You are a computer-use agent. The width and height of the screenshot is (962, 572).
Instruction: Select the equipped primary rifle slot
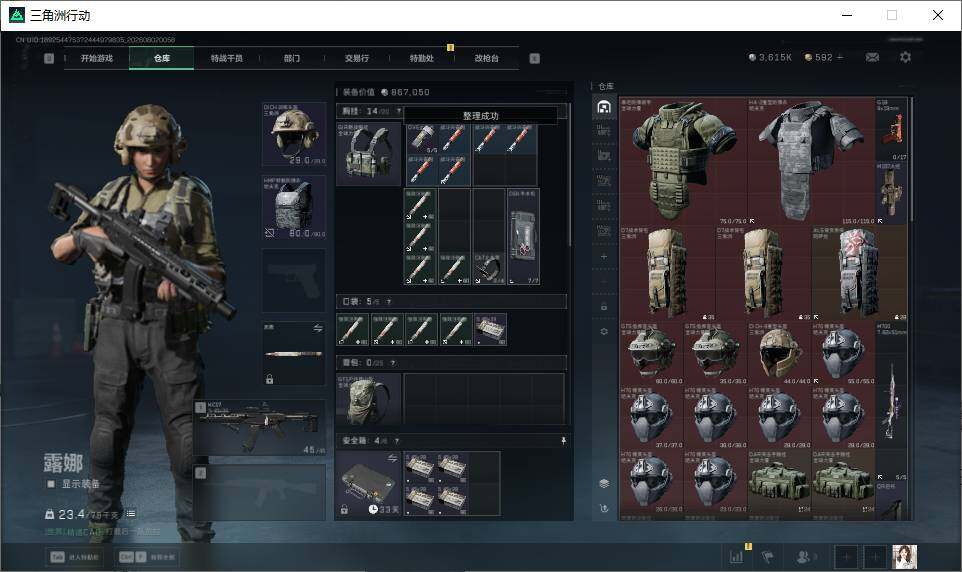click(260, 428)
